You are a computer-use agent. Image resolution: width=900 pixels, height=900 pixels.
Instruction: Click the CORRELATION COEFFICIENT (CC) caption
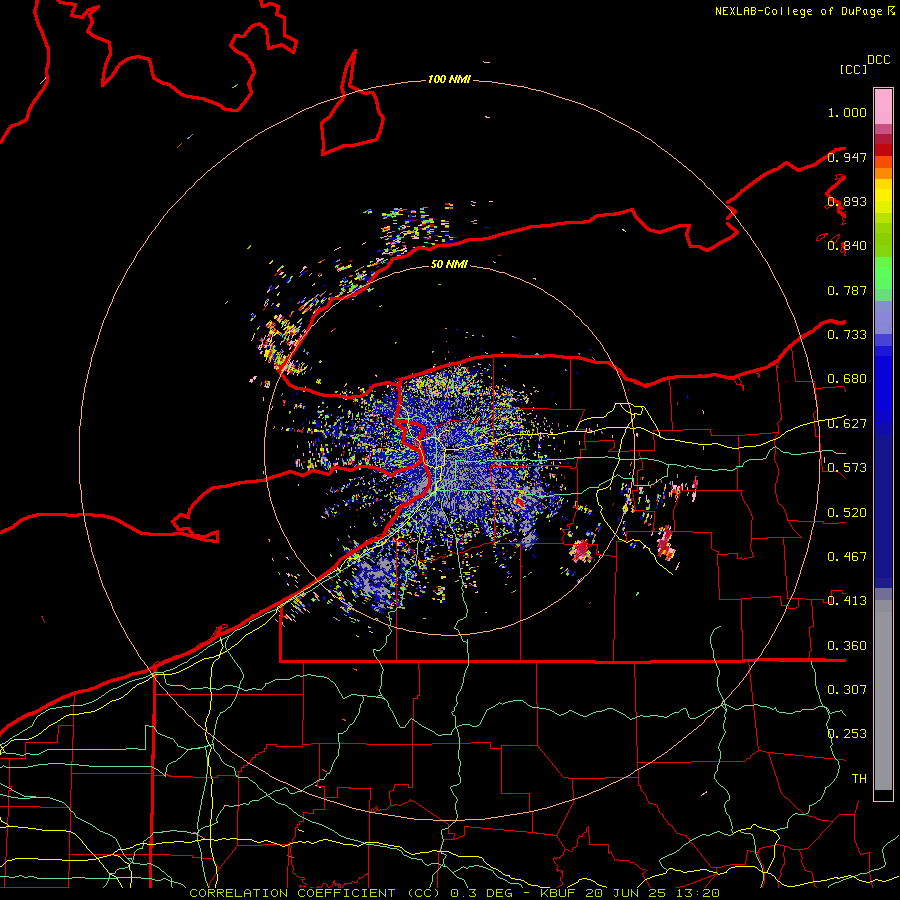[x=315, y=893]
